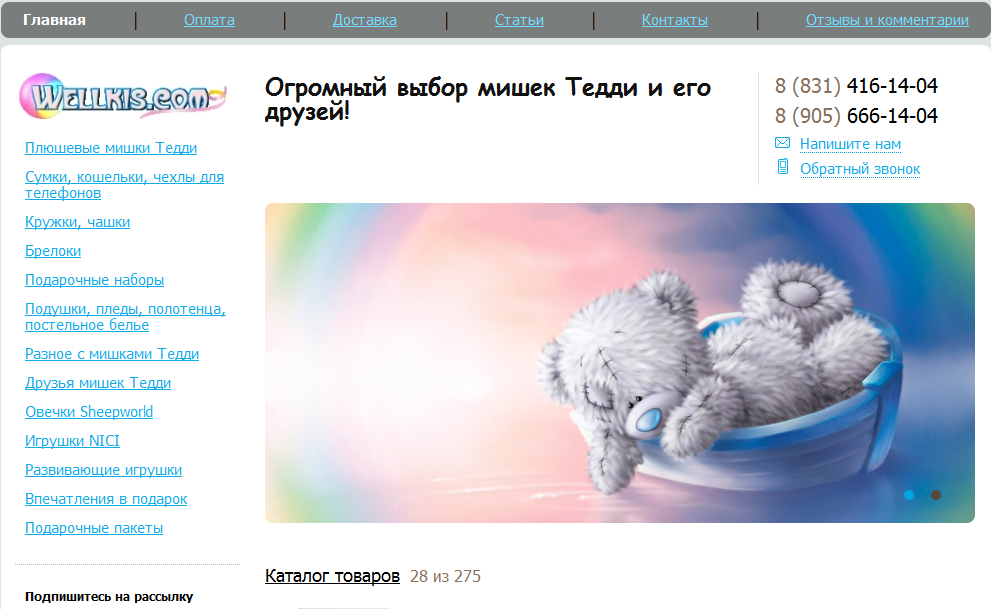This screenshot has width=991, height=609.
Task: Open the Кружки, чашки category
Action: pyautogui.click(x=77, y=222)
